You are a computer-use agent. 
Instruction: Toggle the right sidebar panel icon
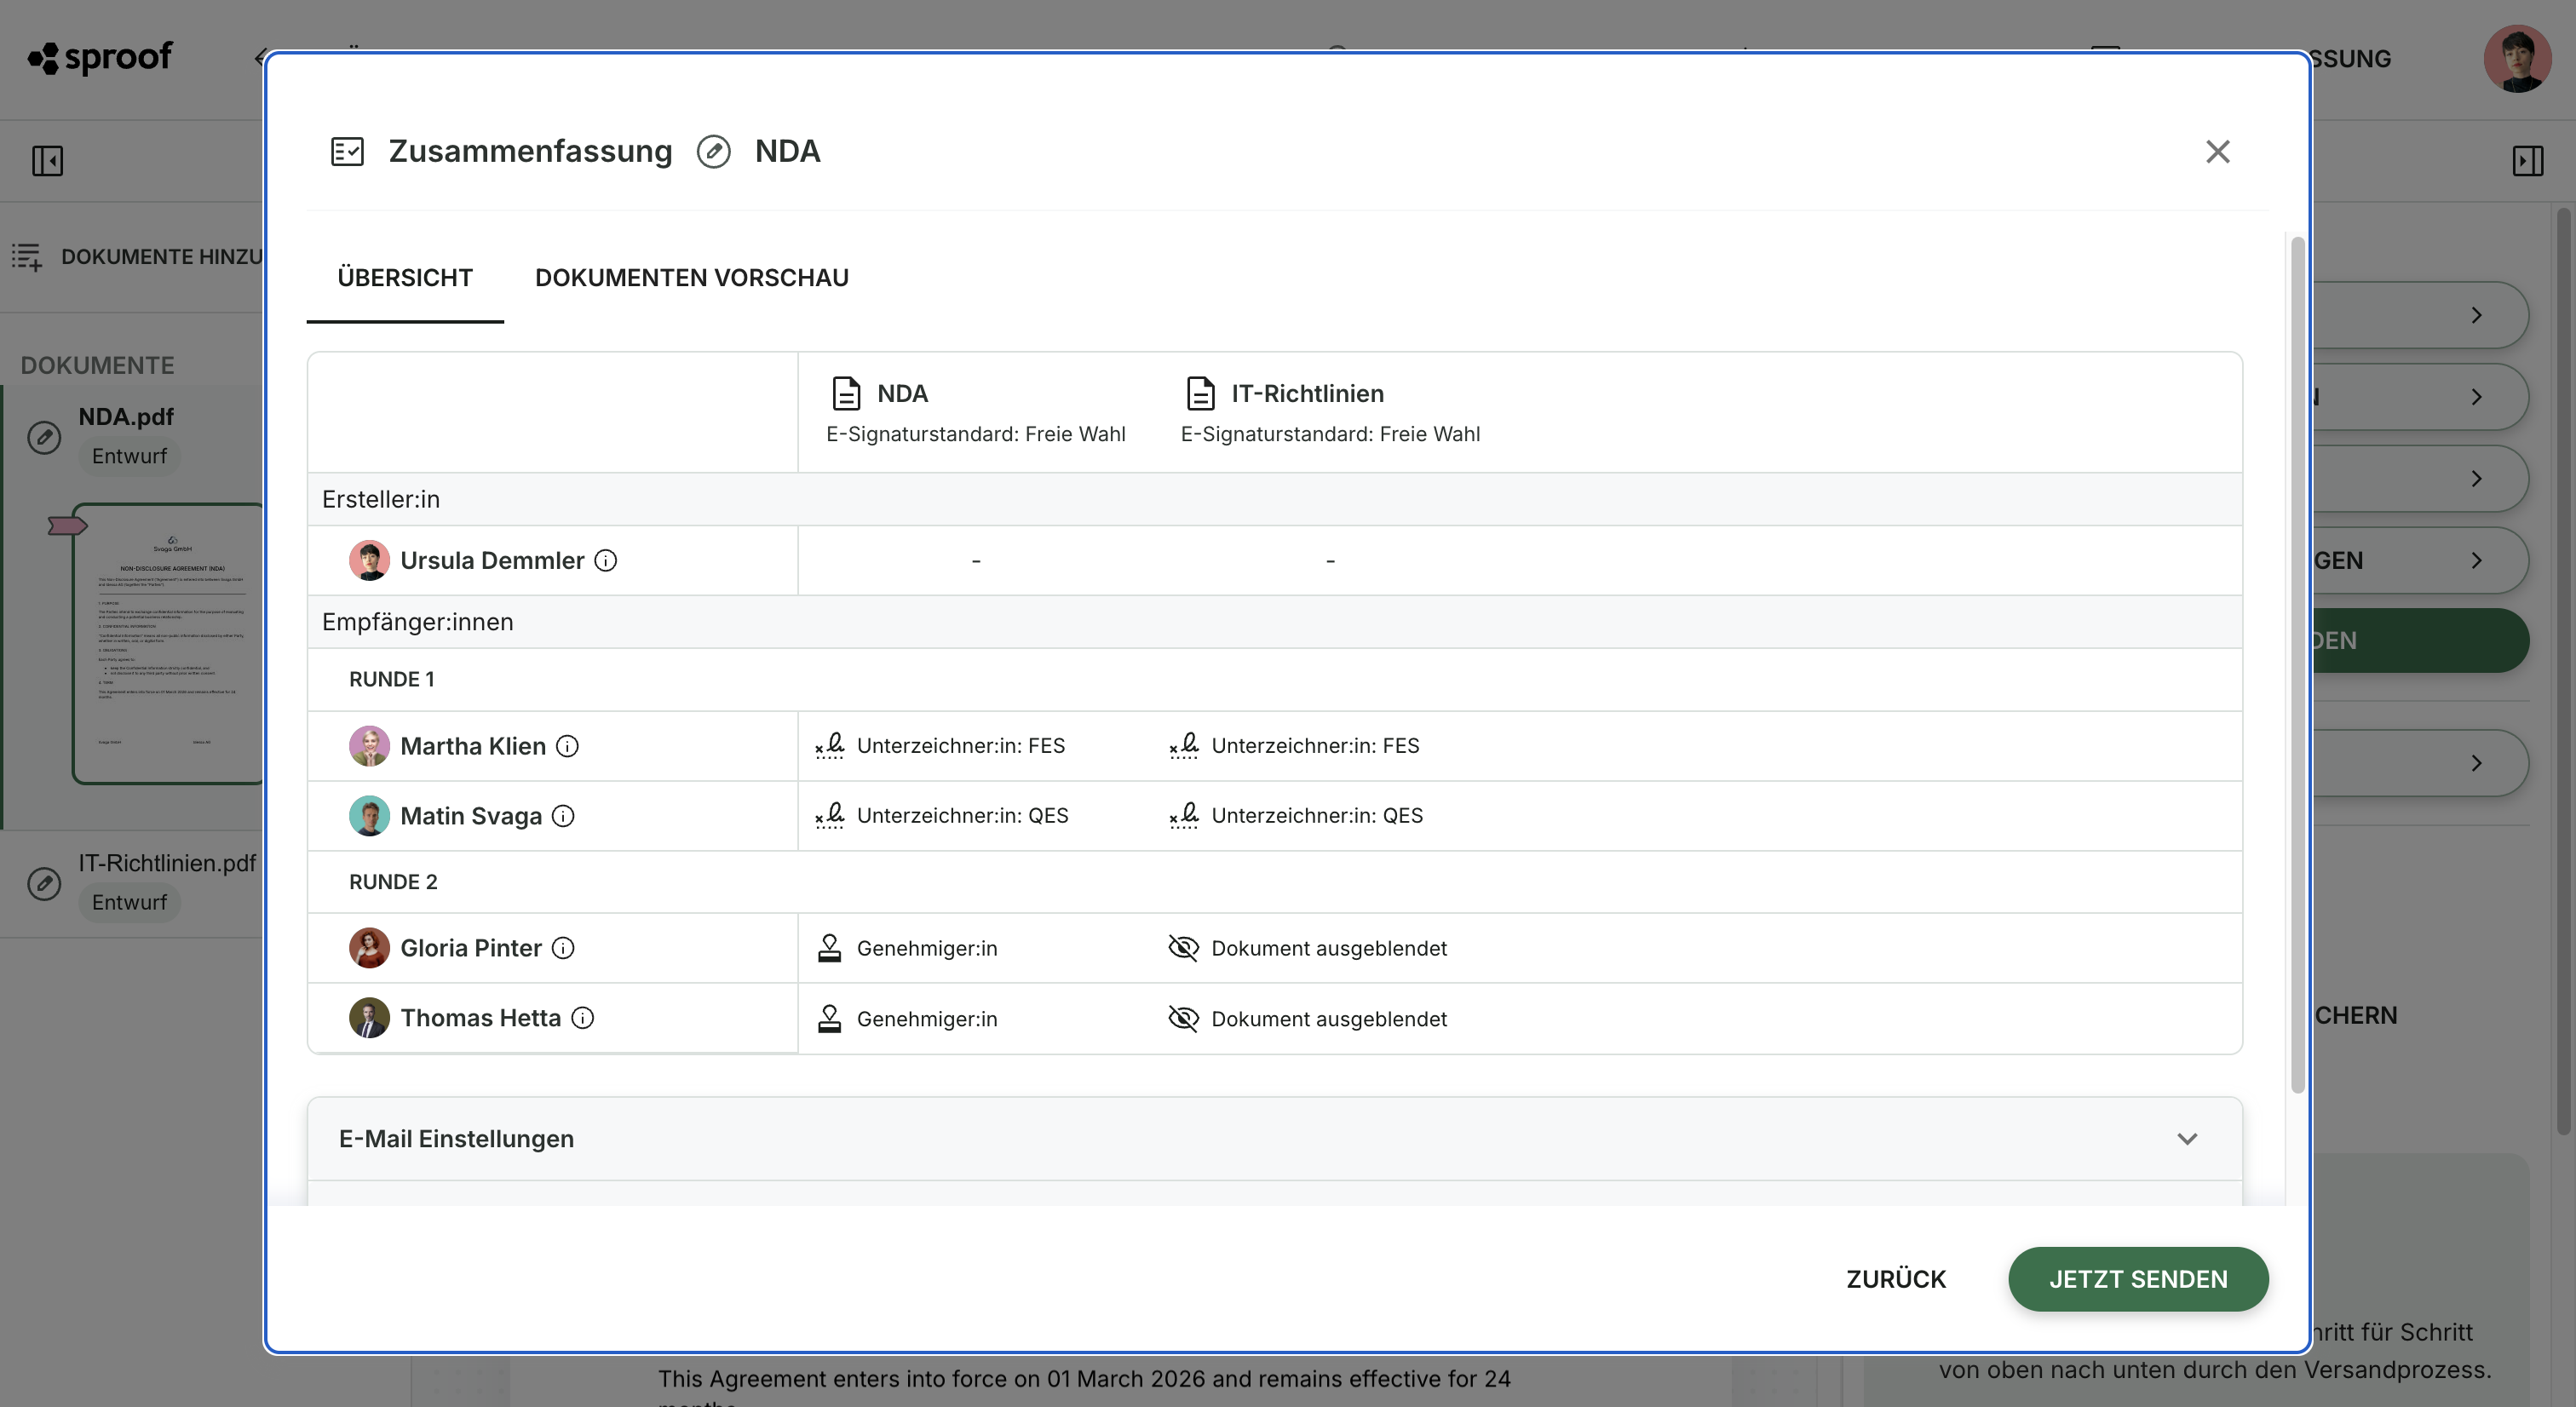(2527, 161)
